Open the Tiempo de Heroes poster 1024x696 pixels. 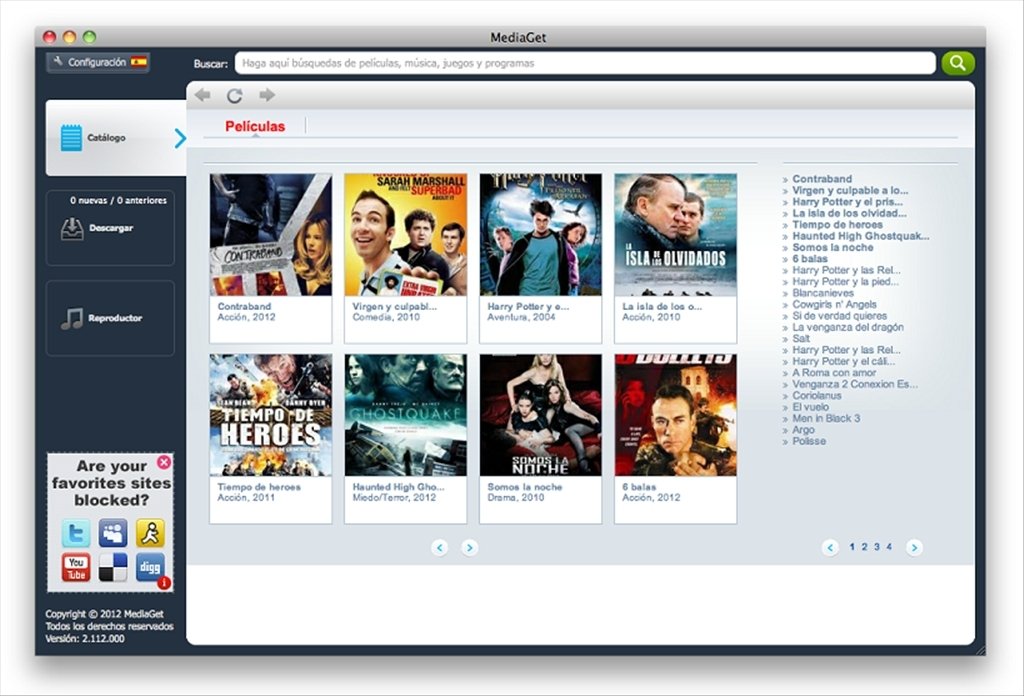(270, 415)
